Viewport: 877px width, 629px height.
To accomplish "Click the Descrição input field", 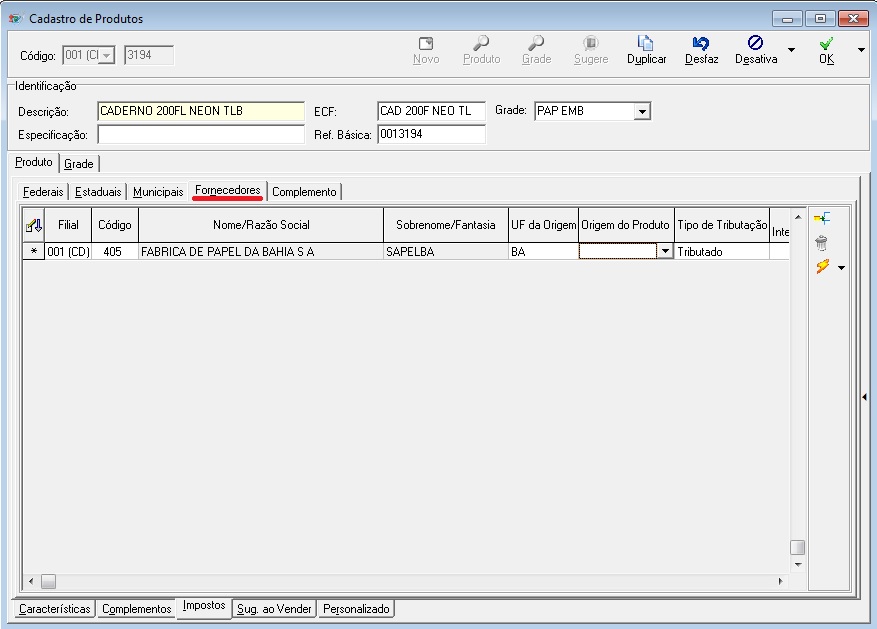I will tap(201, 111).
